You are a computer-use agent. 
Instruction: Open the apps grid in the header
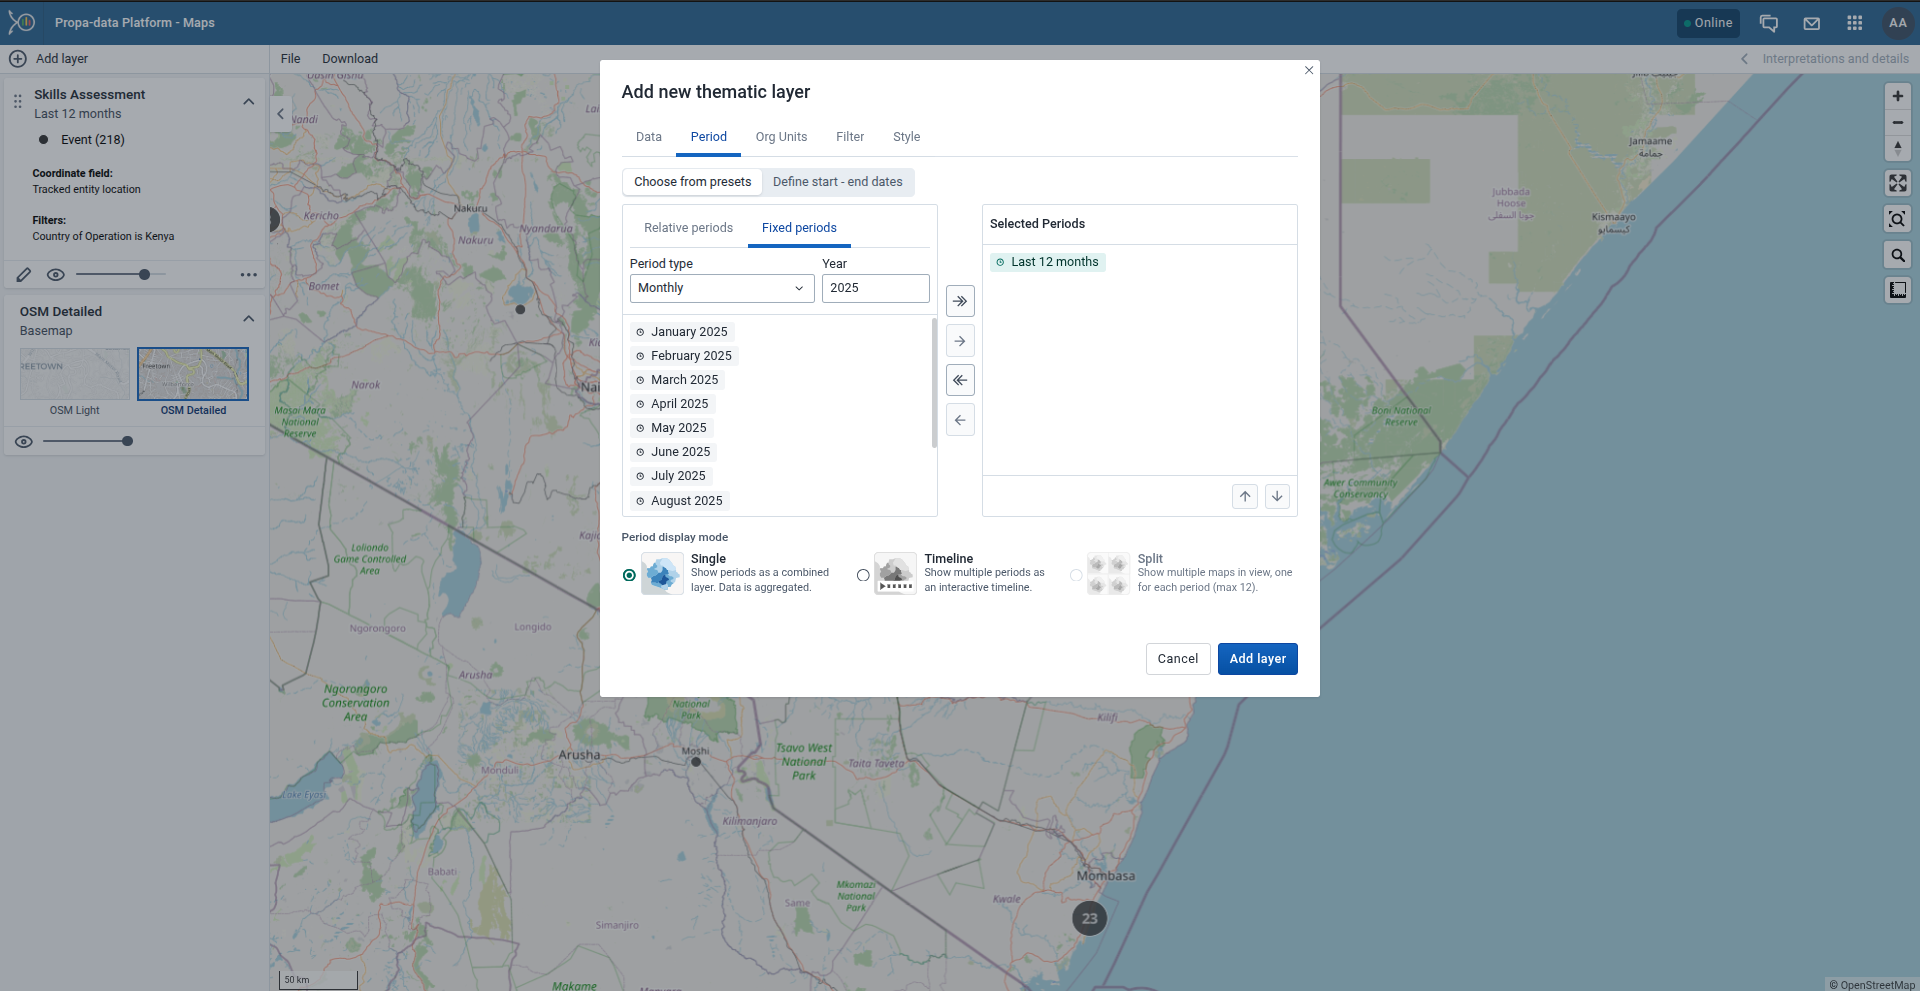[x=1854, y=22]
